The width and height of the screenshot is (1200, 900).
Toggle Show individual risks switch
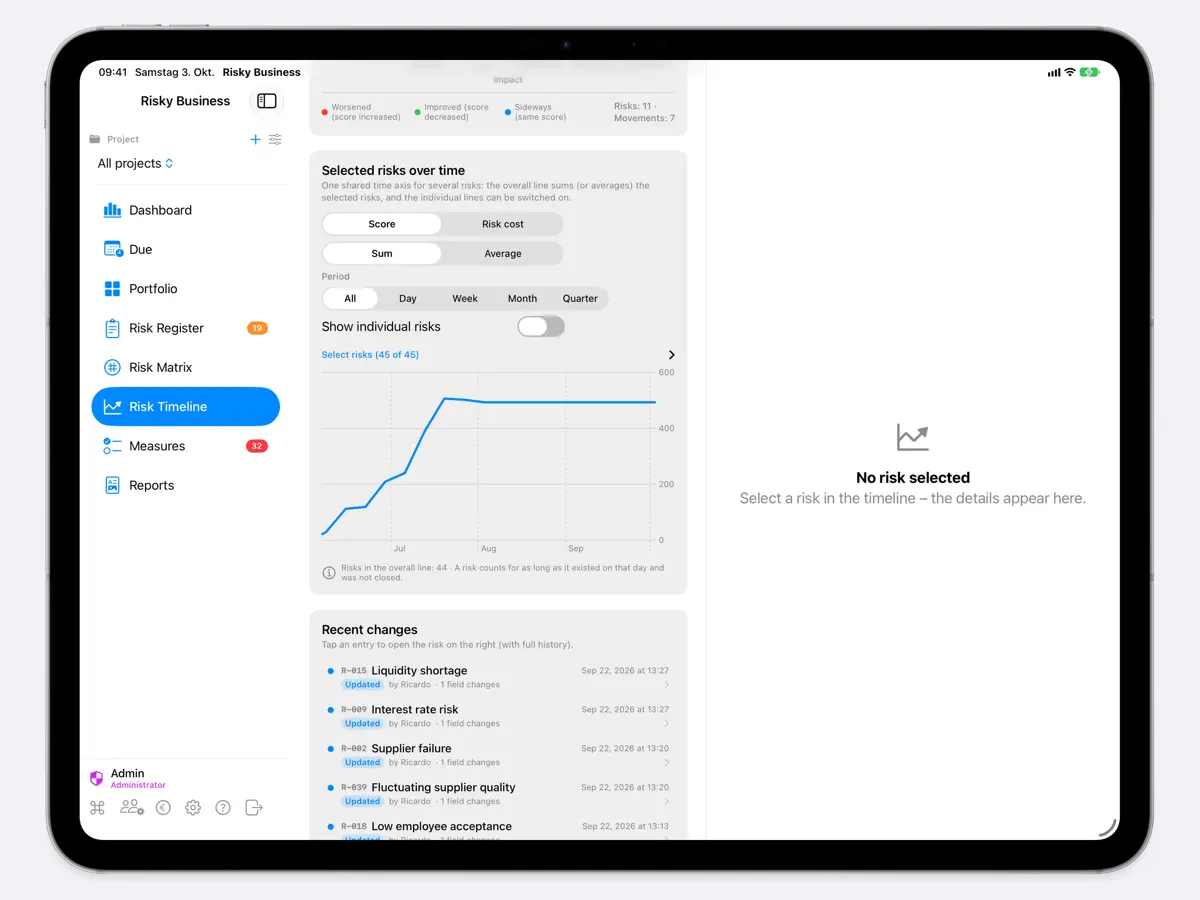click(x=541, y=327)
